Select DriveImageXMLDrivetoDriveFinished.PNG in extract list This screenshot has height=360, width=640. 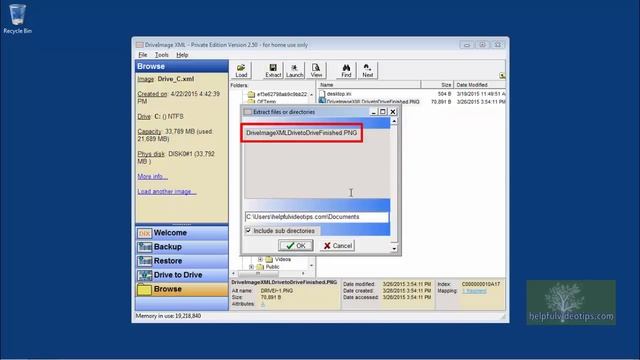click(x=302, y=133)
